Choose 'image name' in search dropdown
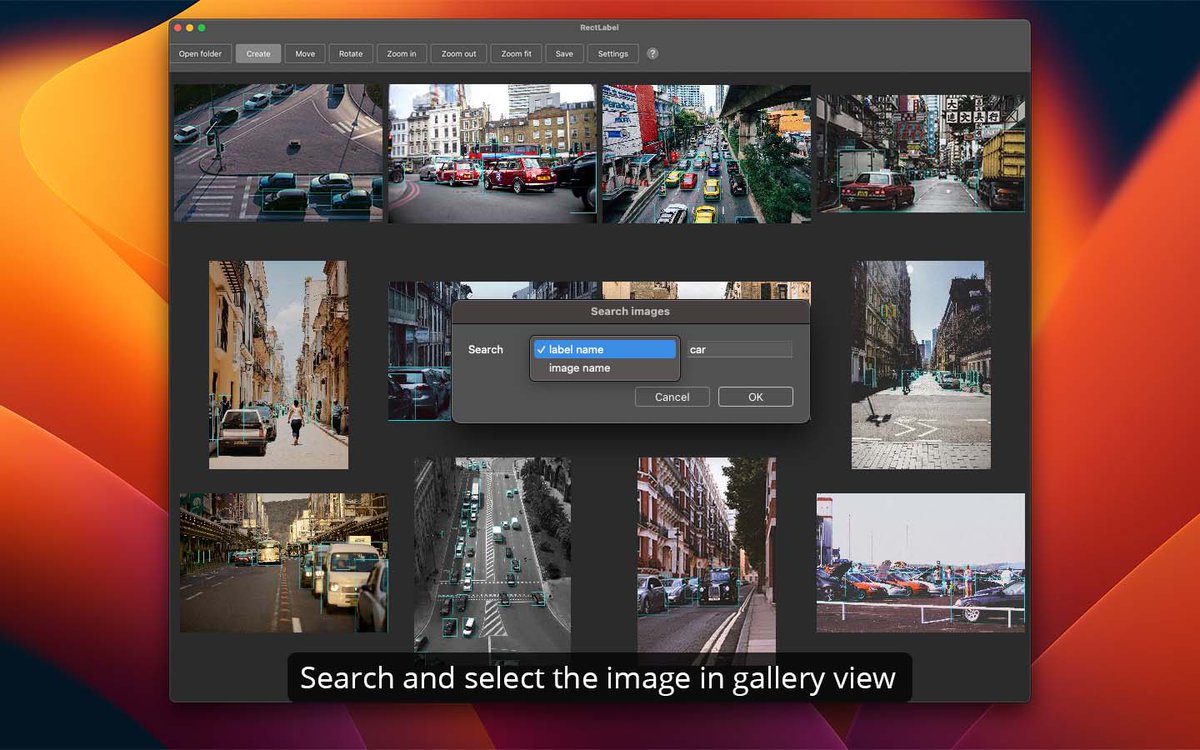The image size is (1200, 750). pyautogui.click(x=605, y=368)
